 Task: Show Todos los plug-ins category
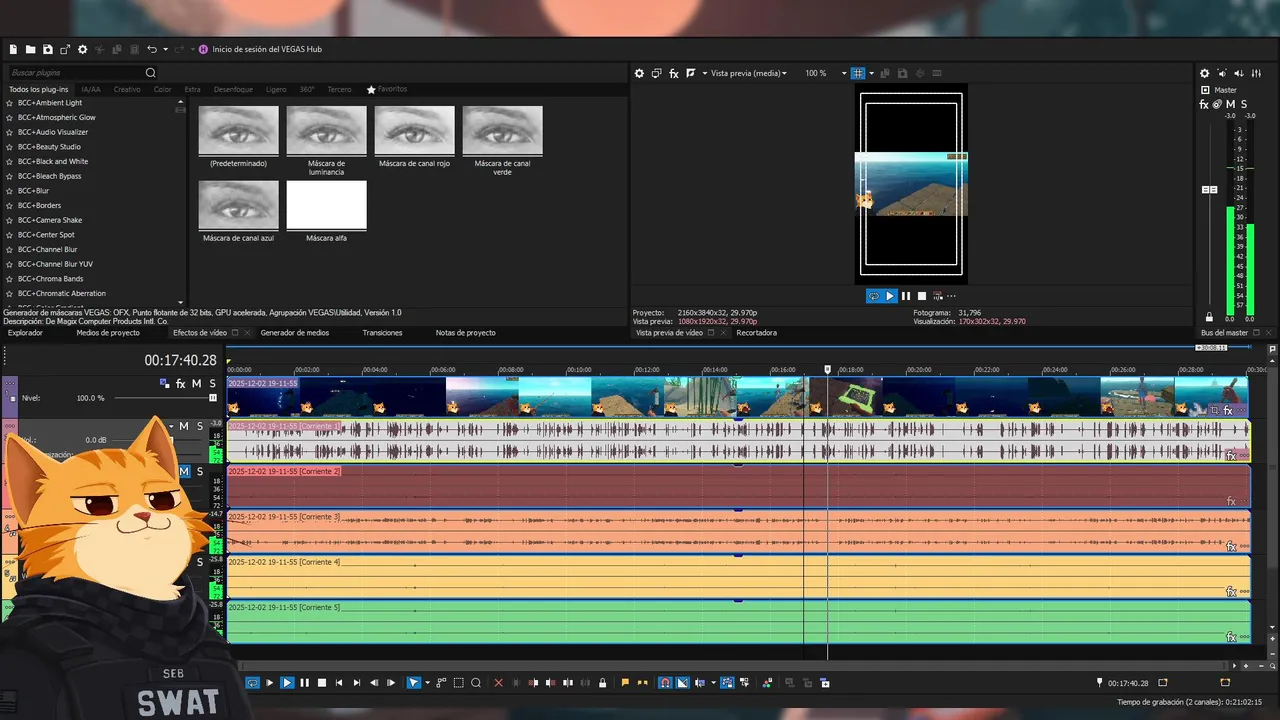[x=39, y=89]
